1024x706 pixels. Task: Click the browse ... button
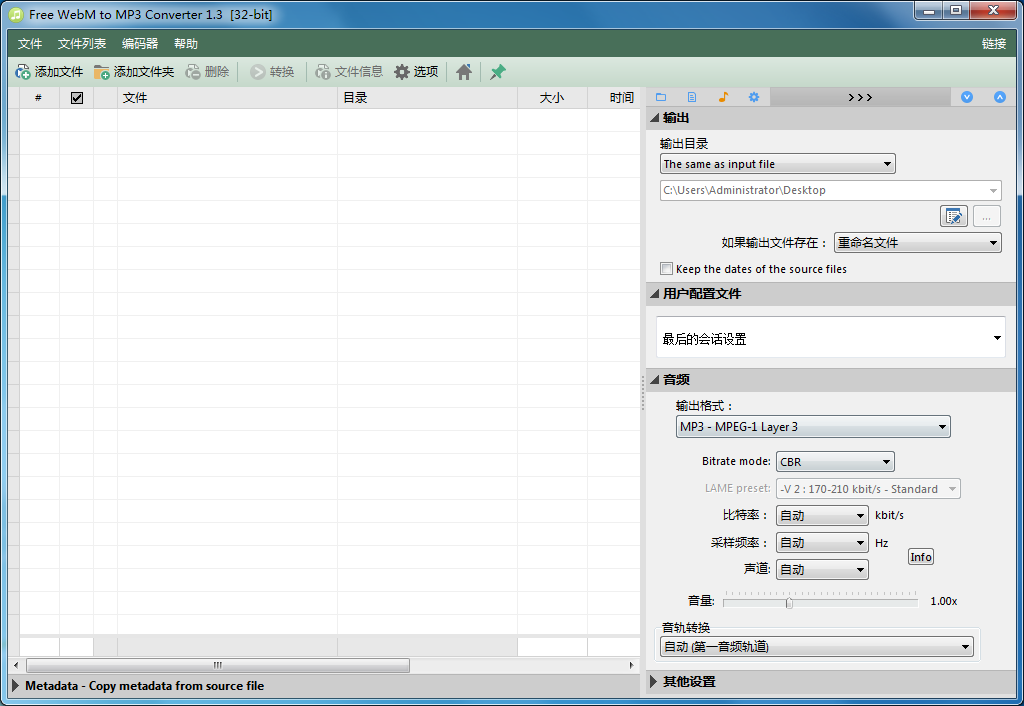(987, 216)
